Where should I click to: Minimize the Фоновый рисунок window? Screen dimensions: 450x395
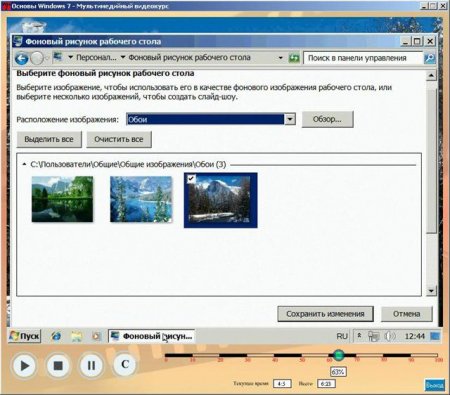point(405,41)
